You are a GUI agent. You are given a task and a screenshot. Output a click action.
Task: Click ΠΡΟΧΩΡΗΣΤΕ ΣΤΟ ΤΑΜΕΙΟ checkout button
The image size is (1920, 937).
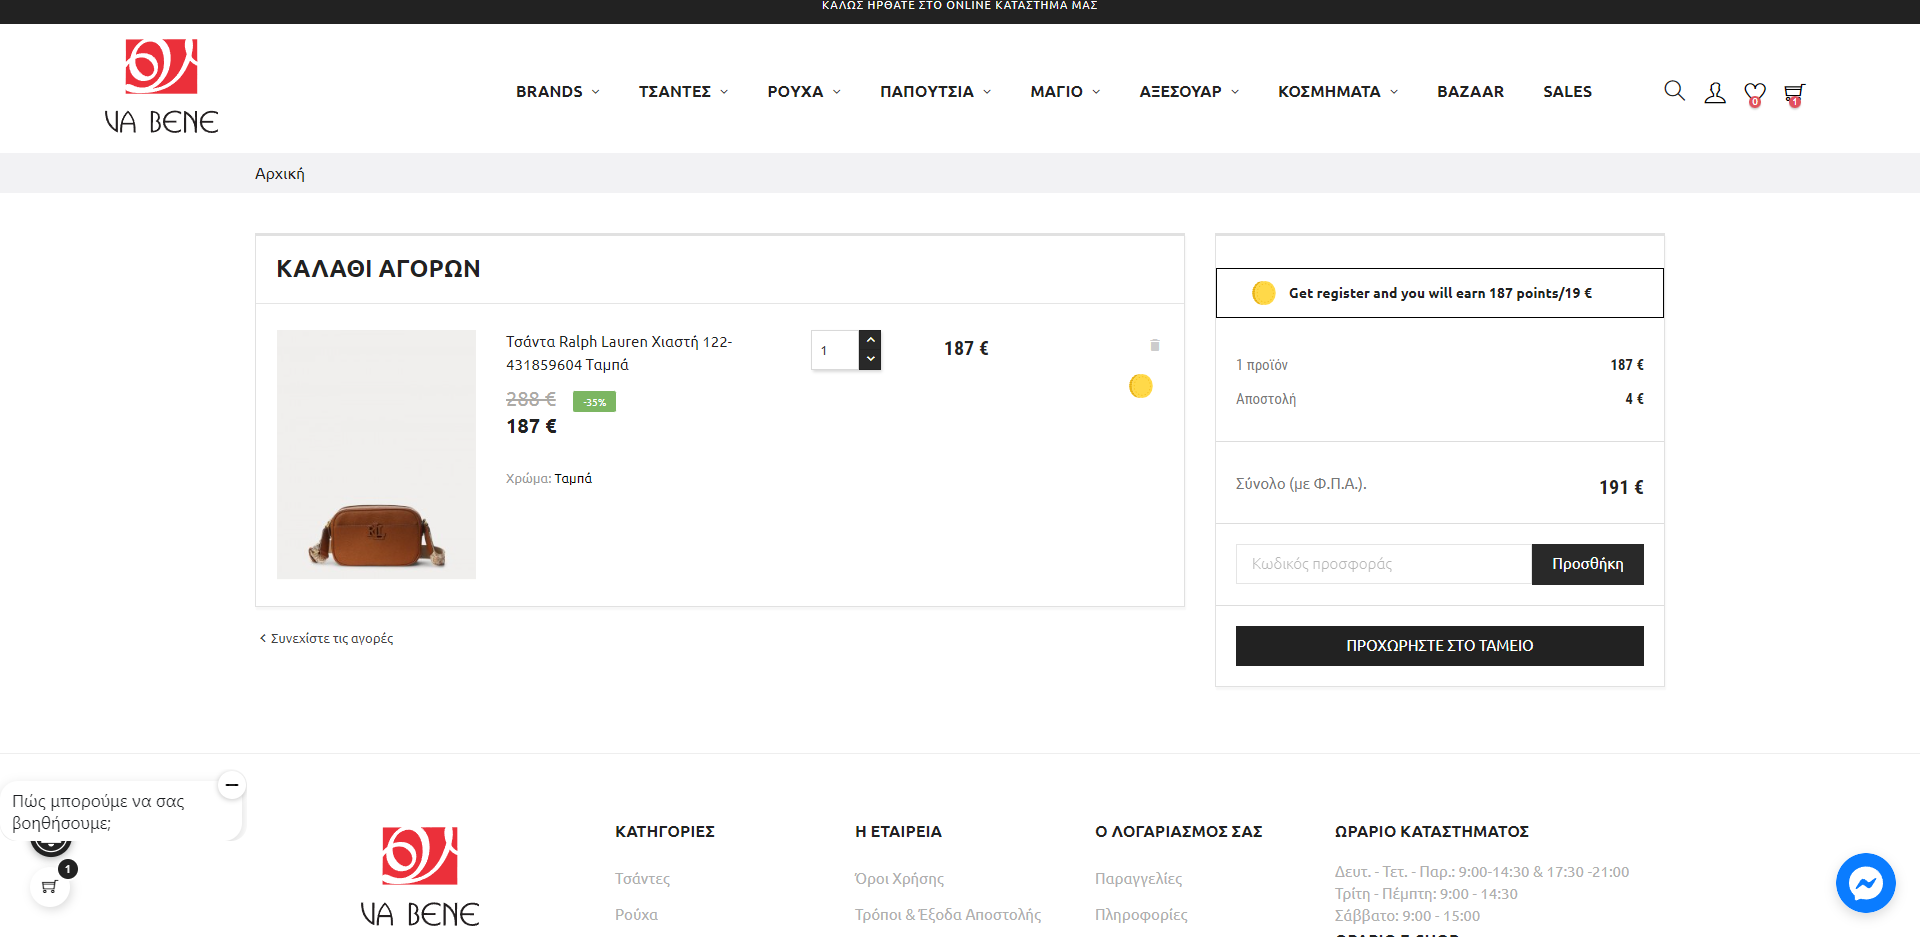[1440, 646]
